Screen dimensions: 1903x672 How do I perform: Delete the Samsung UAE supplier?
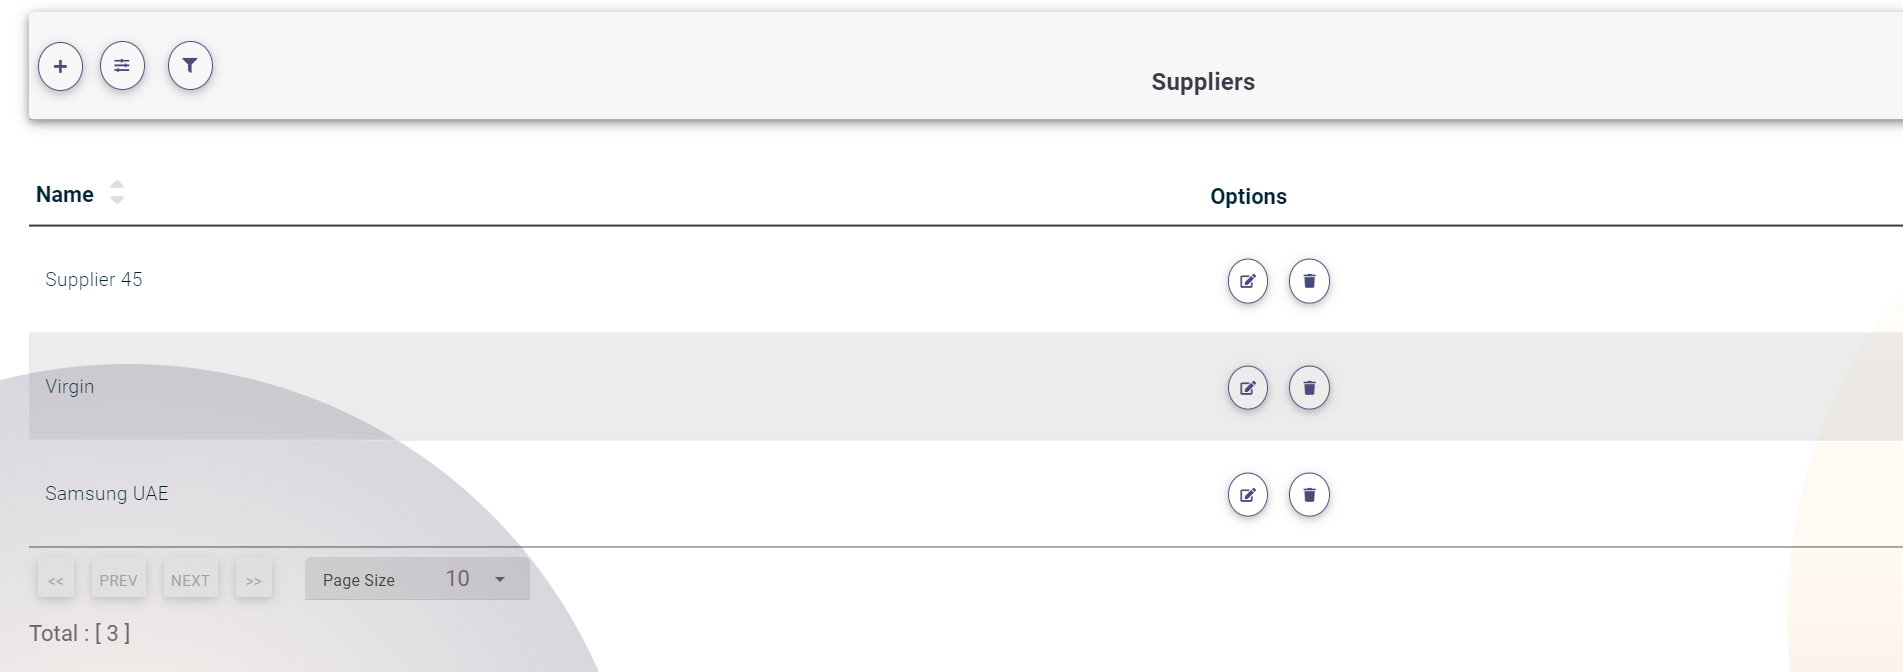tap(1309, 495)
